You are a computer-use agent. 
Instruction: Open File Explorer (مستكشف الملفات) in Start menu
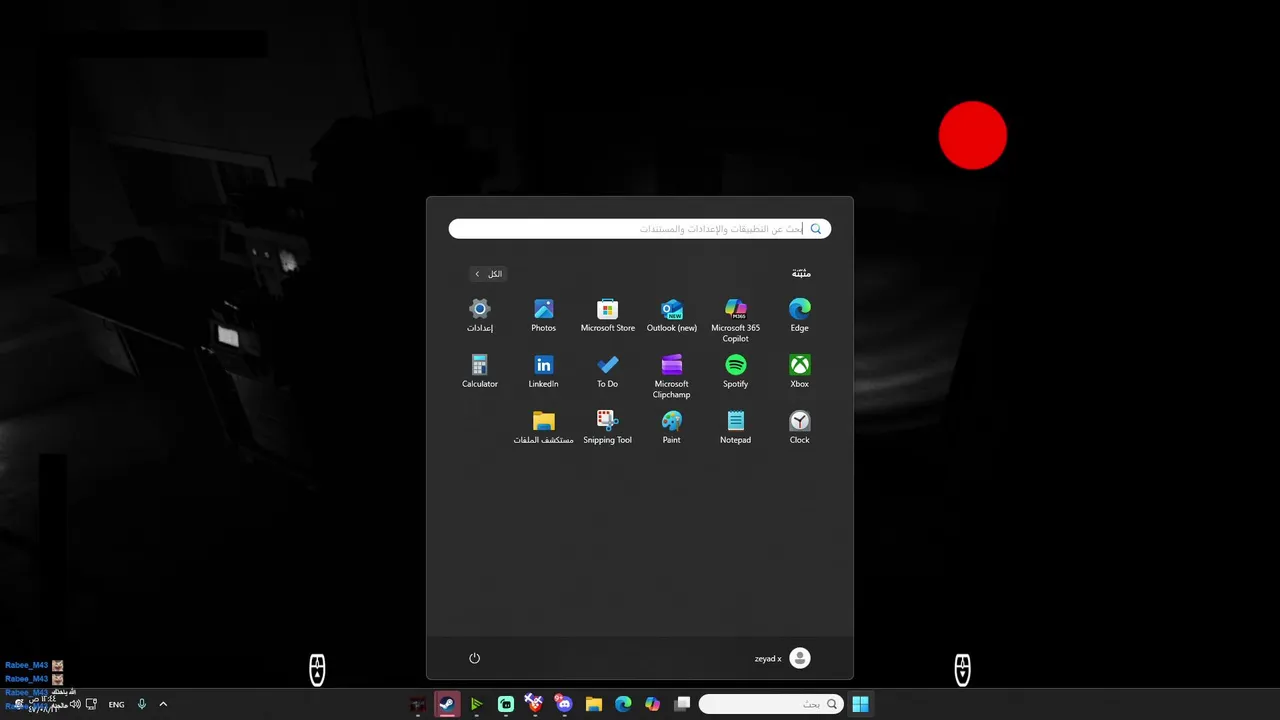[544, 427]
